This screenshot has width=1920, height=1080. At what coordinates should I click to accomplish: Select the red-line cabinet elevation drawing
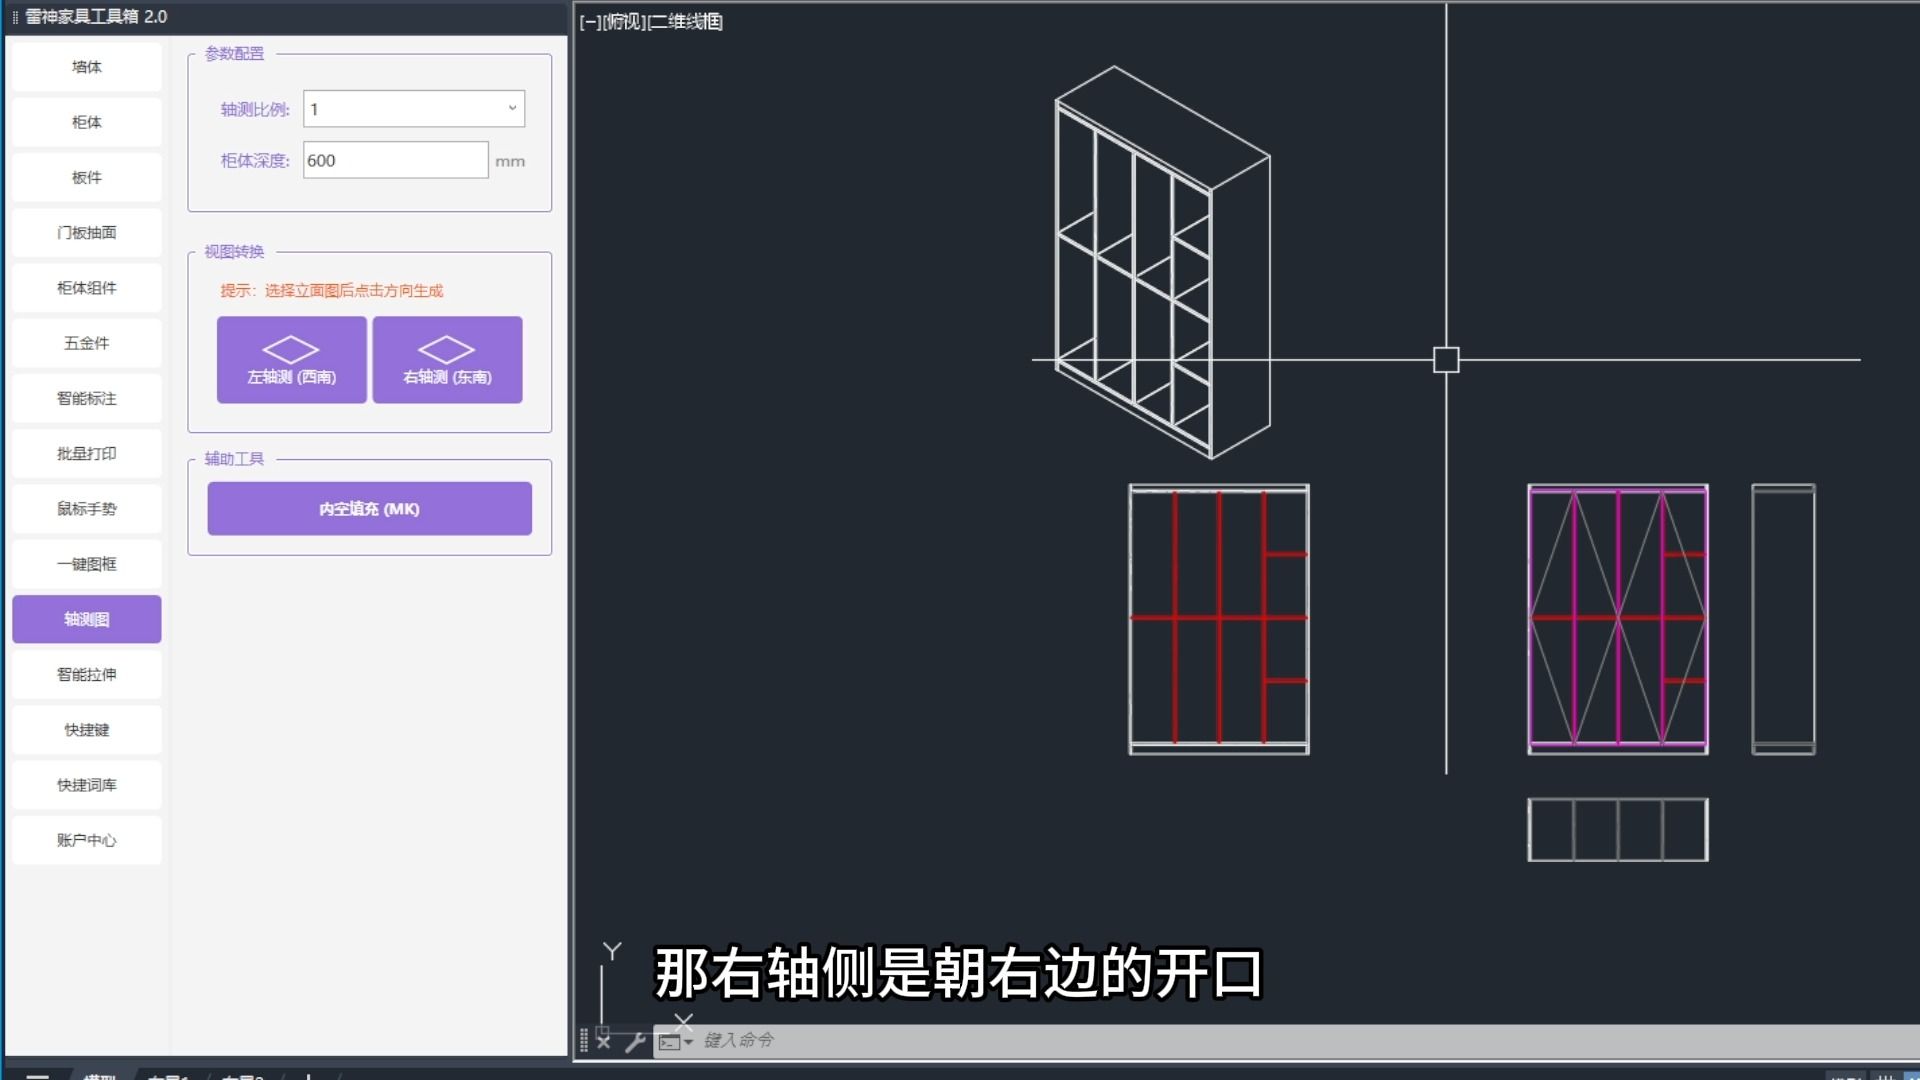[x=1219, y=619]
